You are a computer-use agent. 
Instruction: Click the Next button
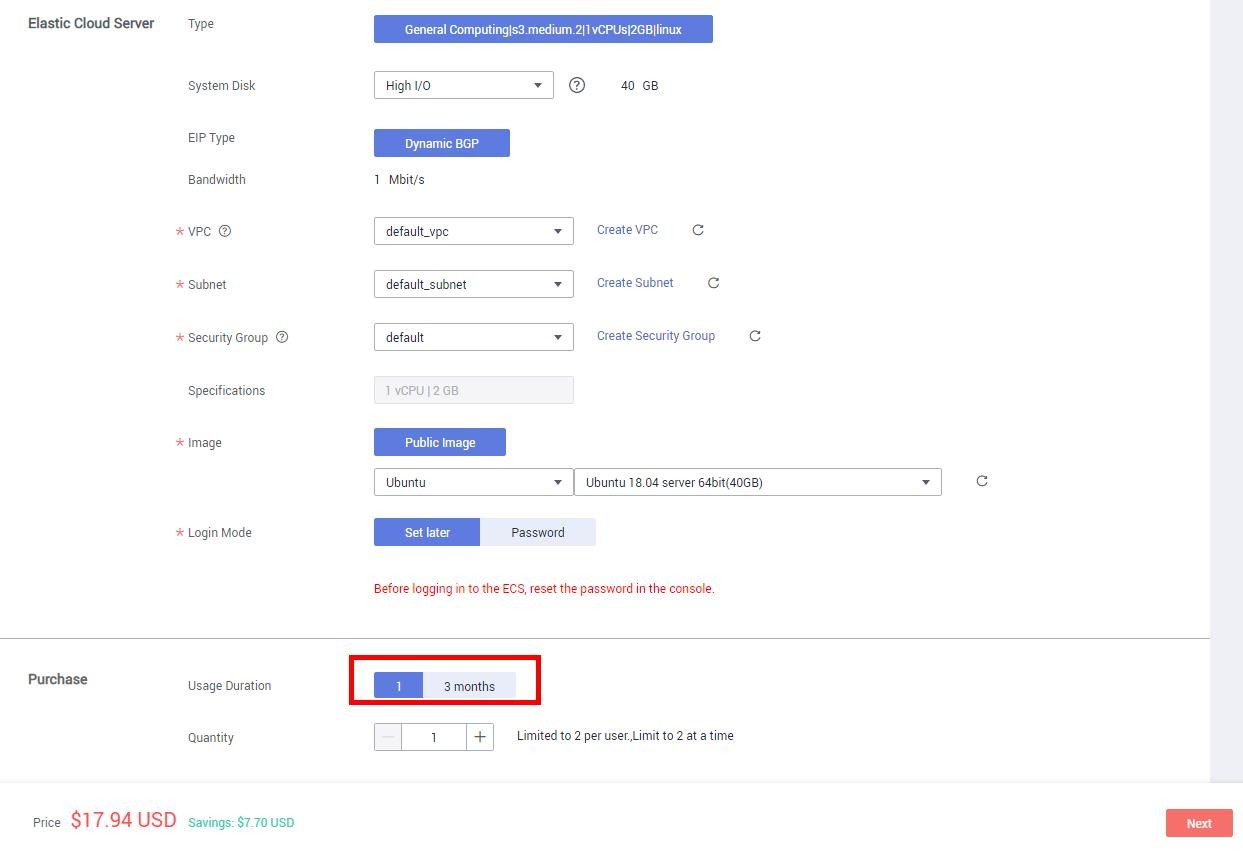tap(1198, 823)
